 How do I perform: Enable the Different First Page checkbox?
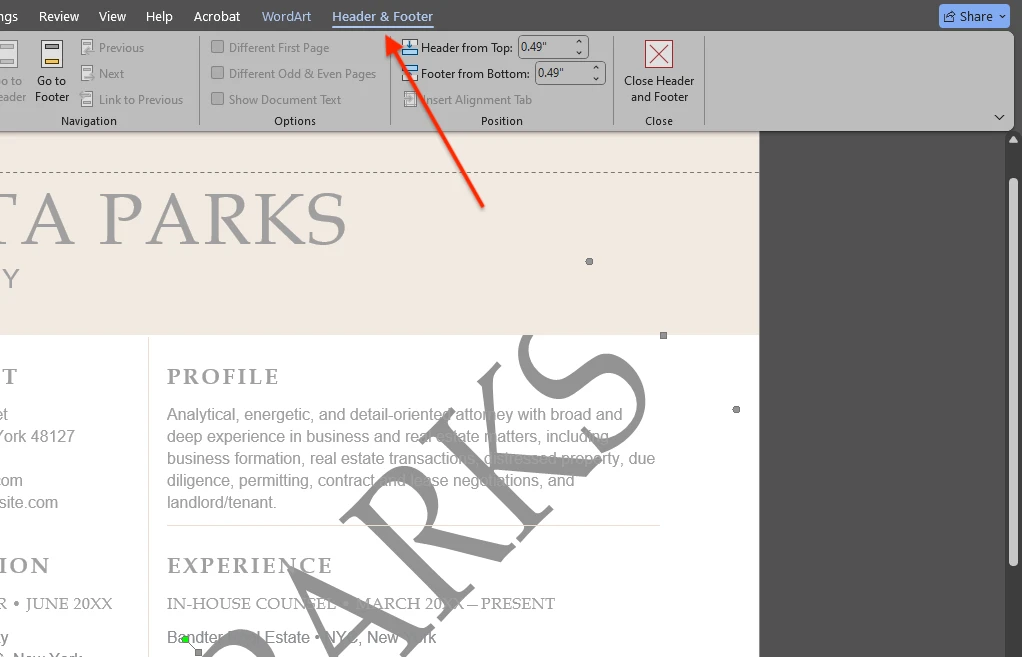218,48
